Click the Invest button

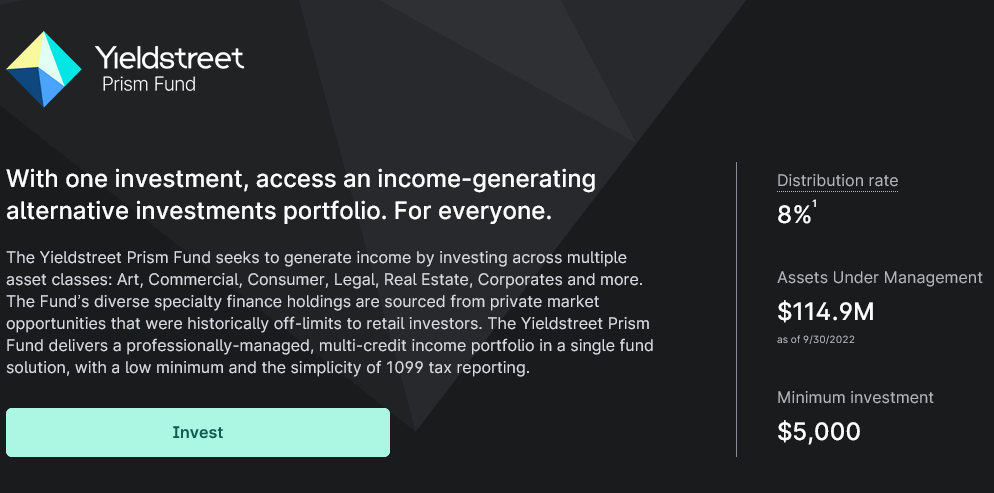coord(198,432)
